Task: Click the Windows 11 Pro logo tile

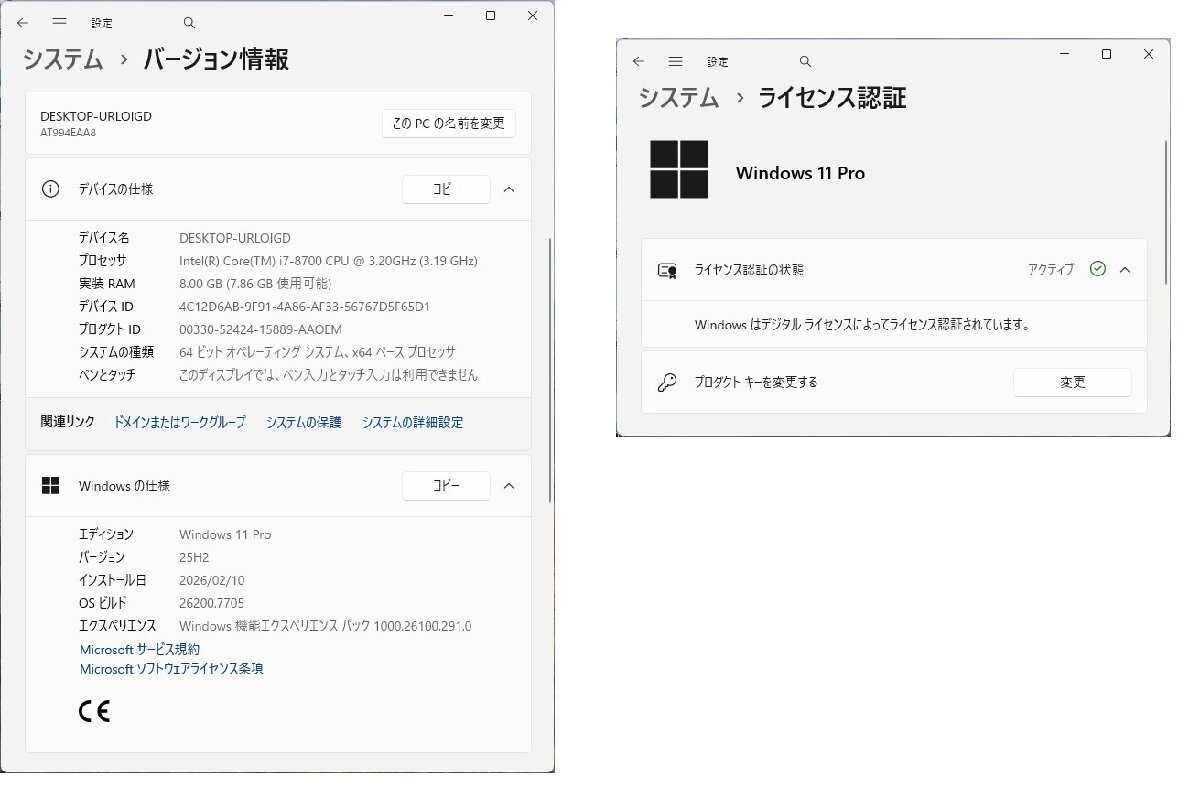Action: [x=679, y=171]
